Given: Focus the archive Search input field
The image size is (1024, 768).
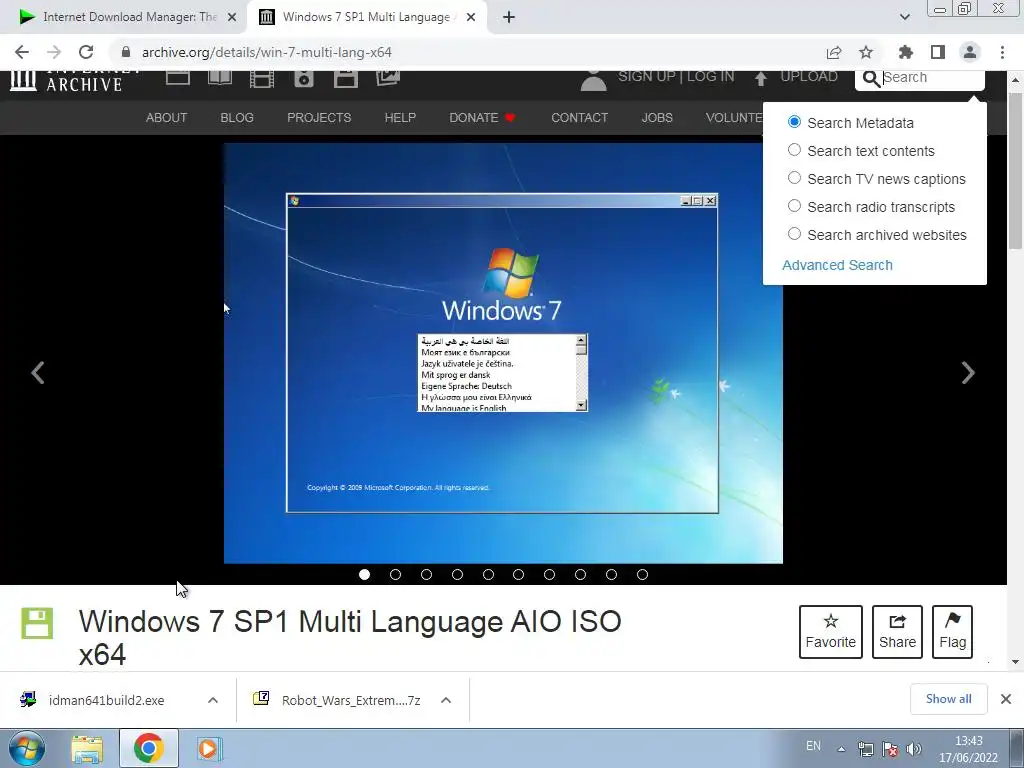Looking at the screenshot, I should [x=931, y=78].
